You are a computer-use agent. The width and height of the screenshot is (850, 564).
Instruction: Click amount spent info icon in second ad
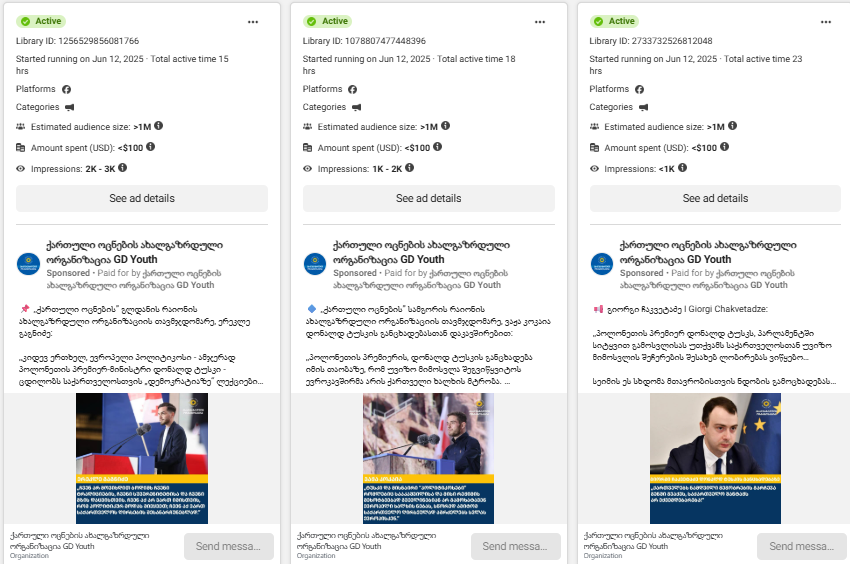click(437, 146)
